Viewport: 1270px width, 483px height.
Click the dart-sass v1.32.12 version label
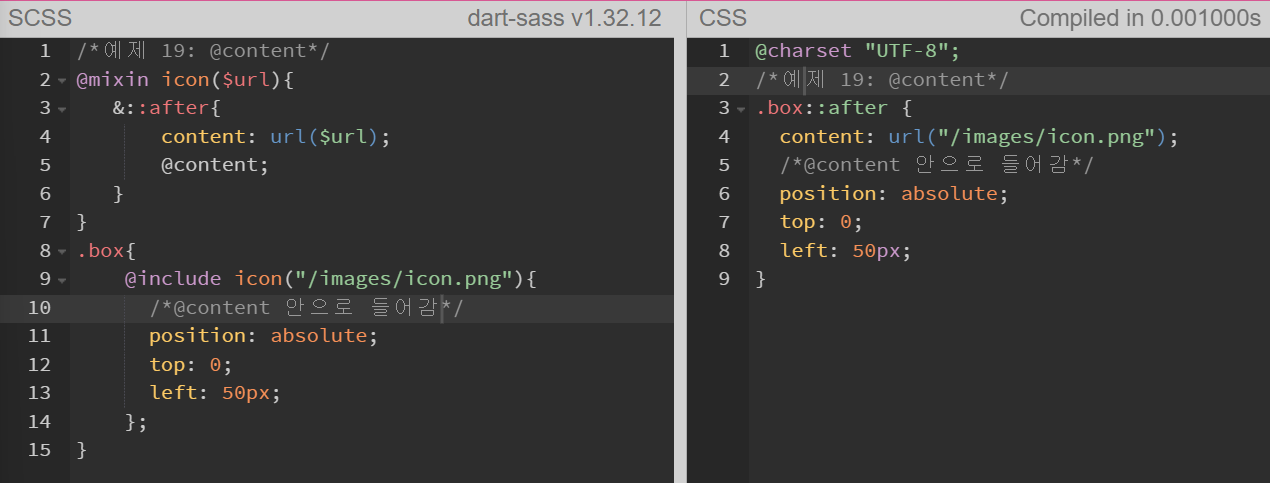click(564, 18)
